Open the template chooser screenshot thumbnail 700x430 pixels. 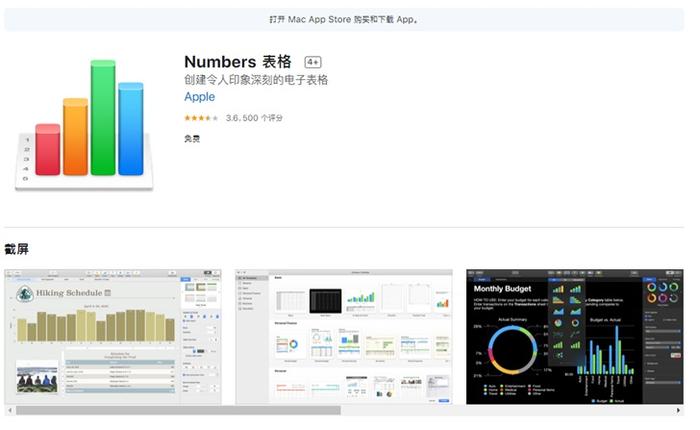pyautogui.click(x=344, y=337)
